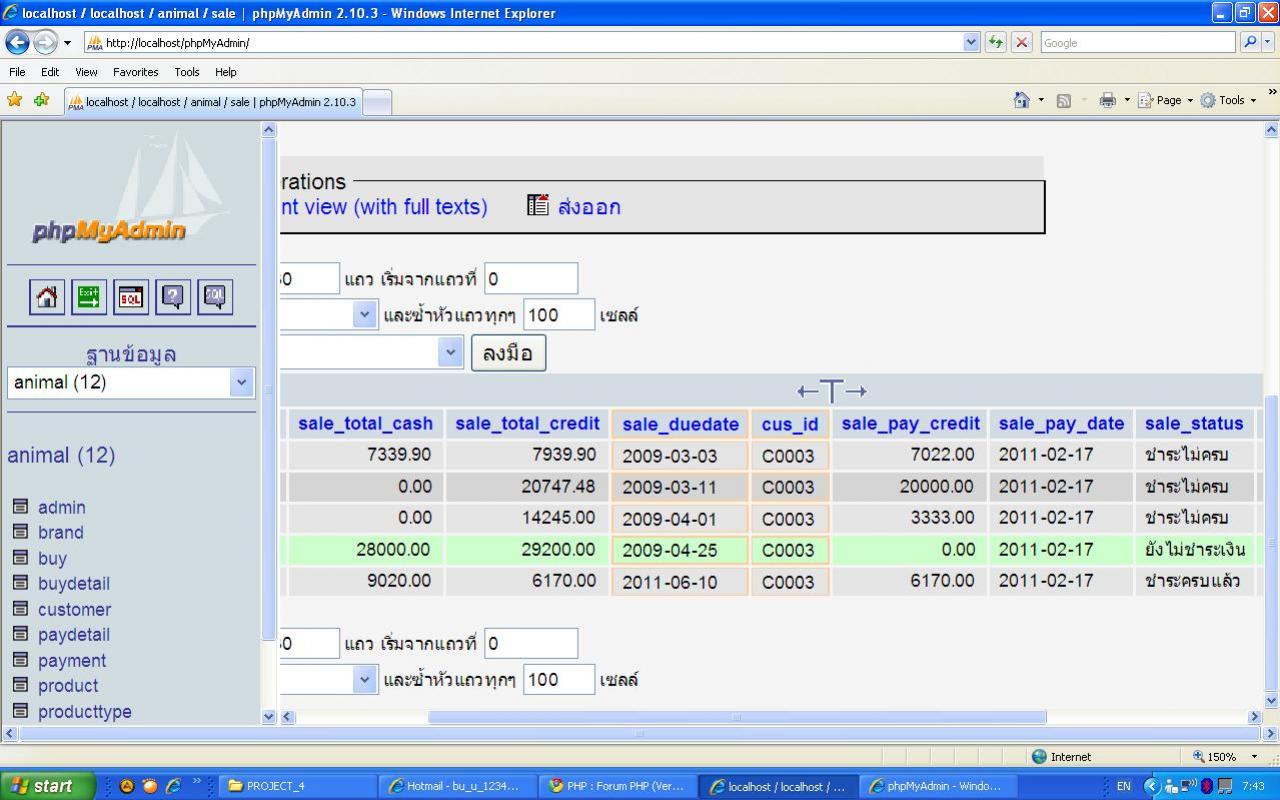
Task: Click the Start button
Action: 47,786
